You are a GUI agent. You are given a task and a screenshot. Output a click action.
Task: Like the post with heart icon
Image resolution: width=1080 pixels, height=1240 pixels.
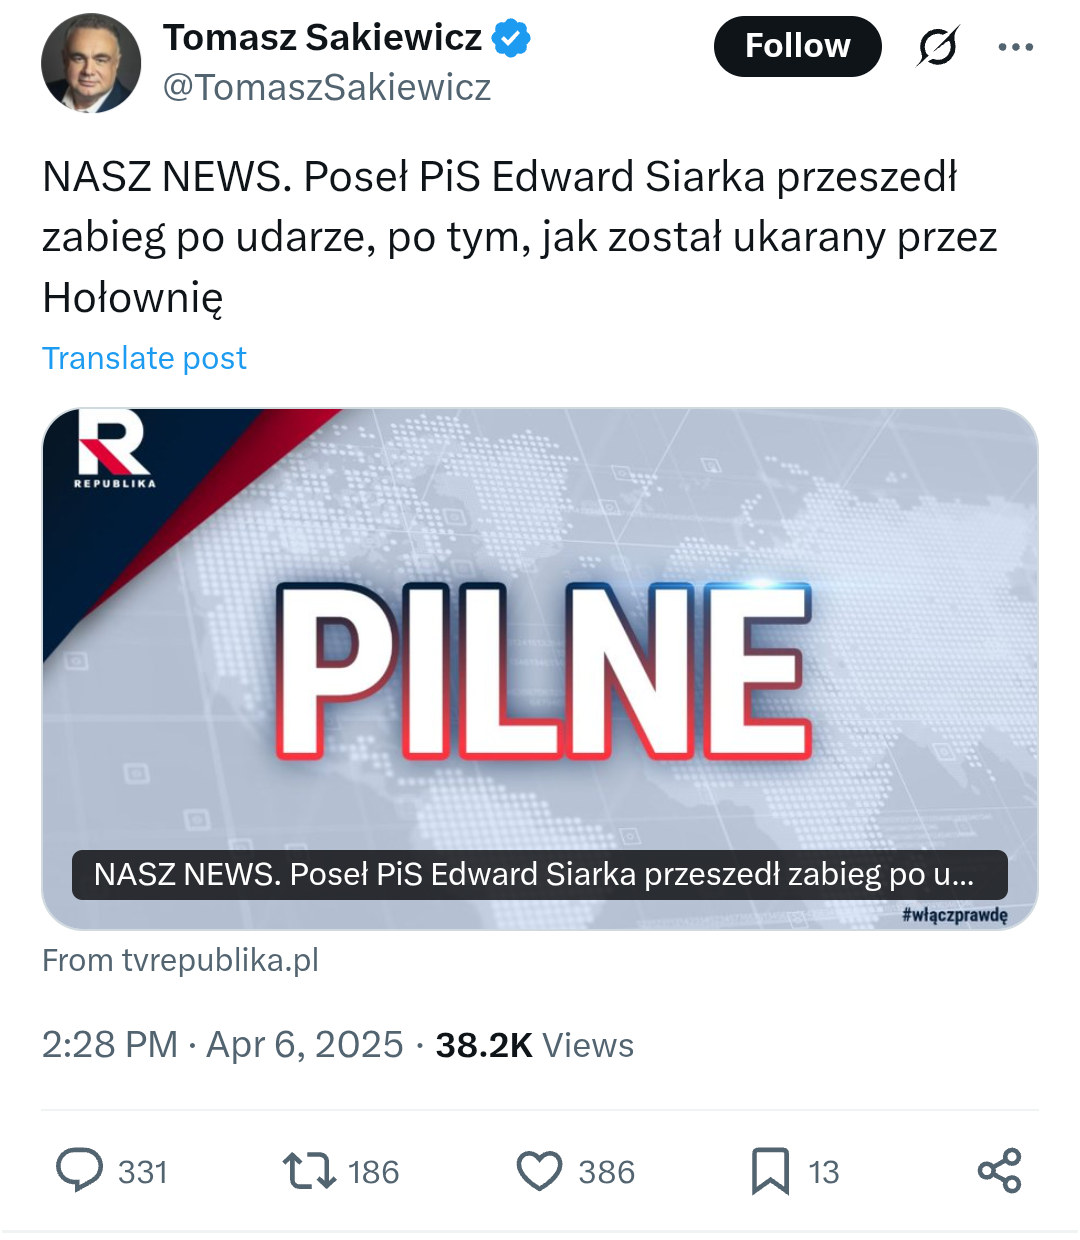[540, 1171]
